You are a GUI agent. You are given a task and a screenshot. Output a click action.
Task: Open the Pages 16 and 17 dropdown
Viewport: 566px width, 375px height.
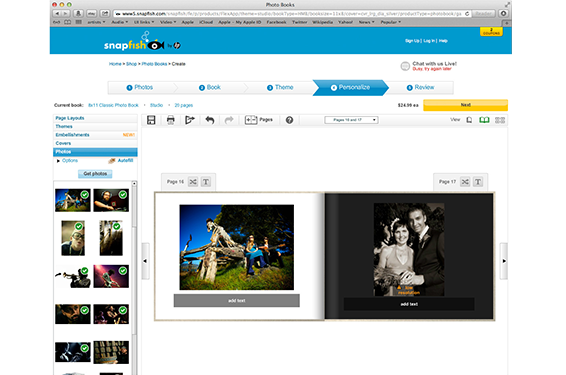(351, 120)
